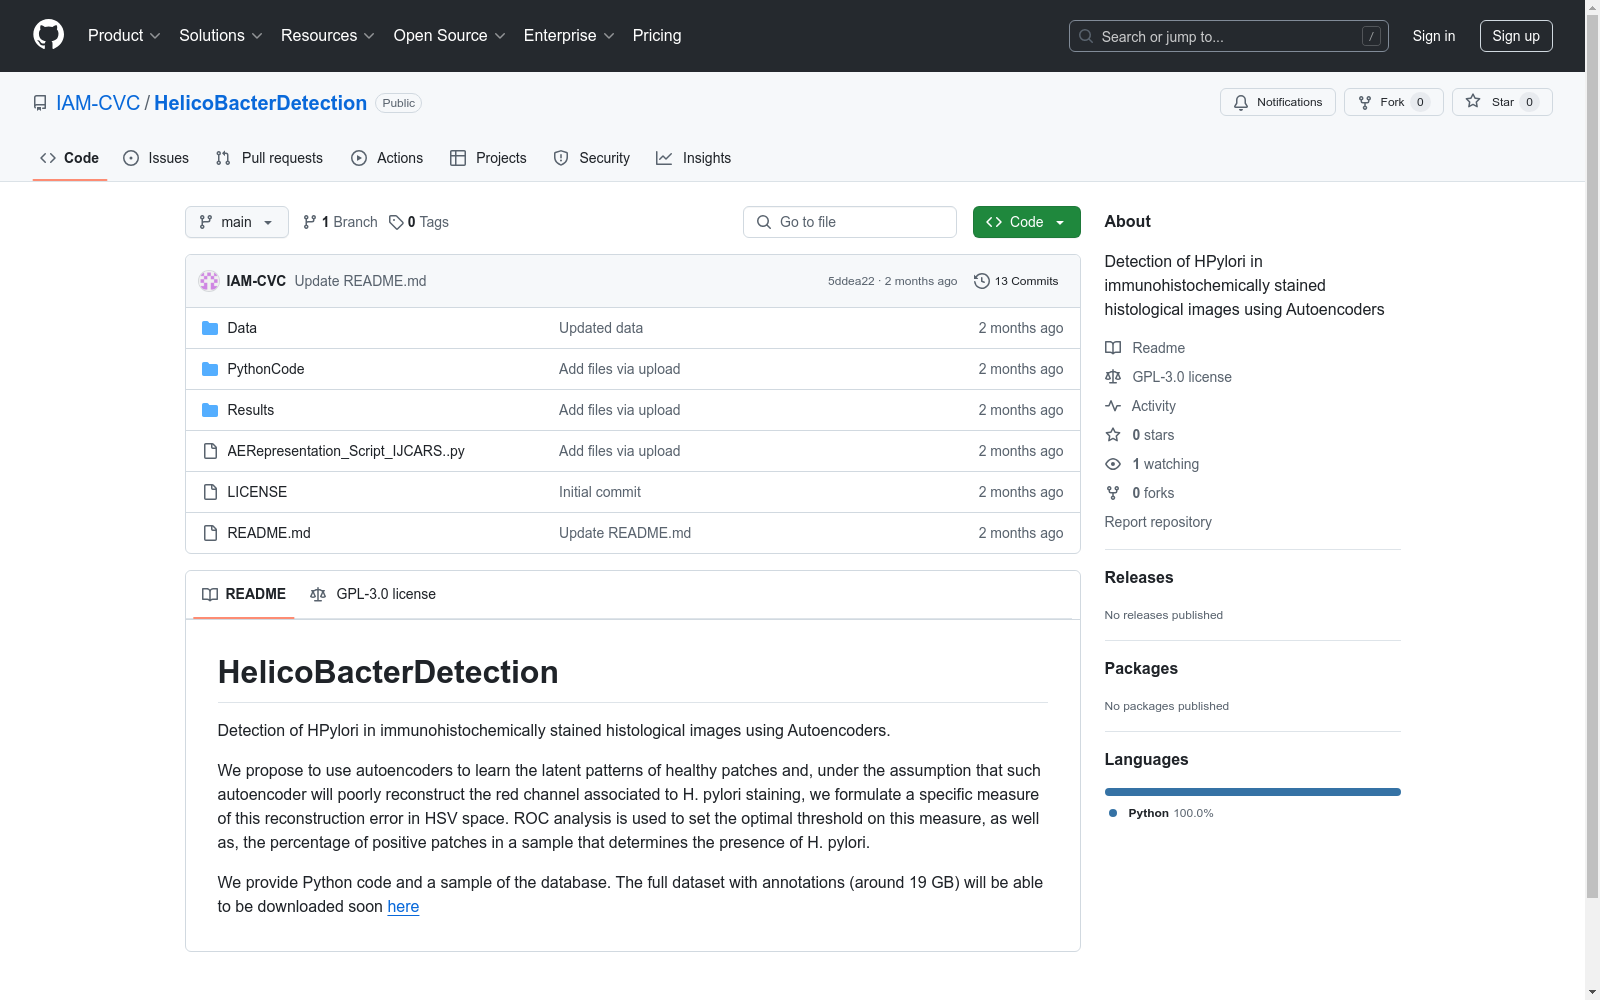Click the star icon beside 0 stars
The image size is (1600, 1000).
[x=1113, y=435]
